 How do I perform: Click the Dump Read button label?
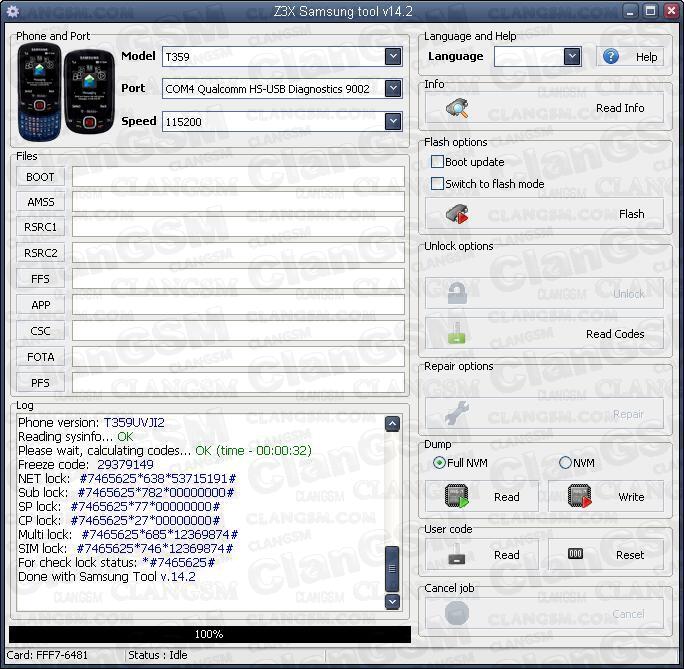(x=506, y=497)
